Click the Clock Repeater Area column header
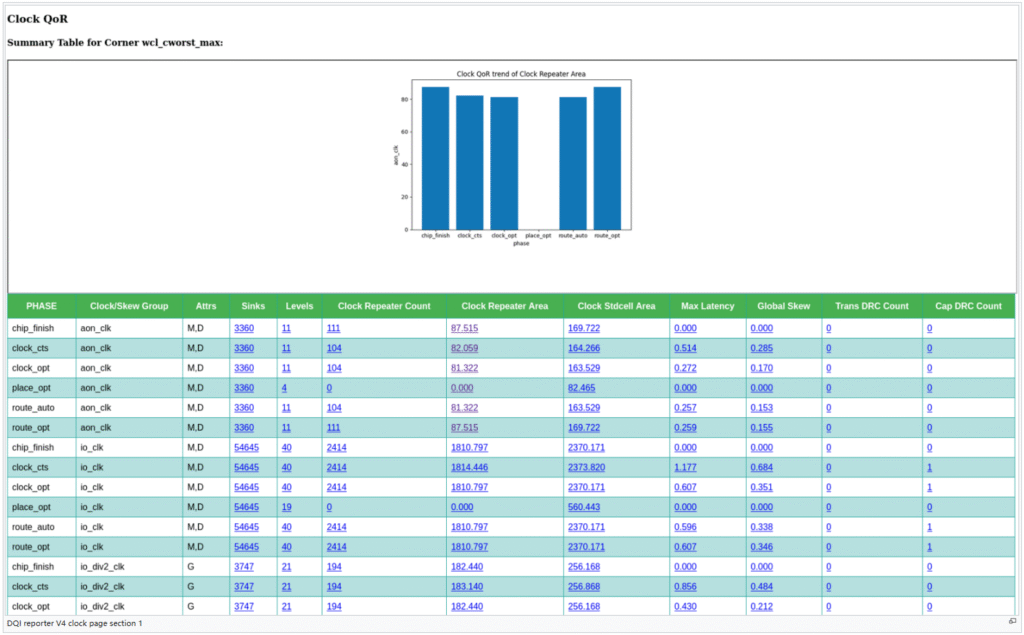 506,306
